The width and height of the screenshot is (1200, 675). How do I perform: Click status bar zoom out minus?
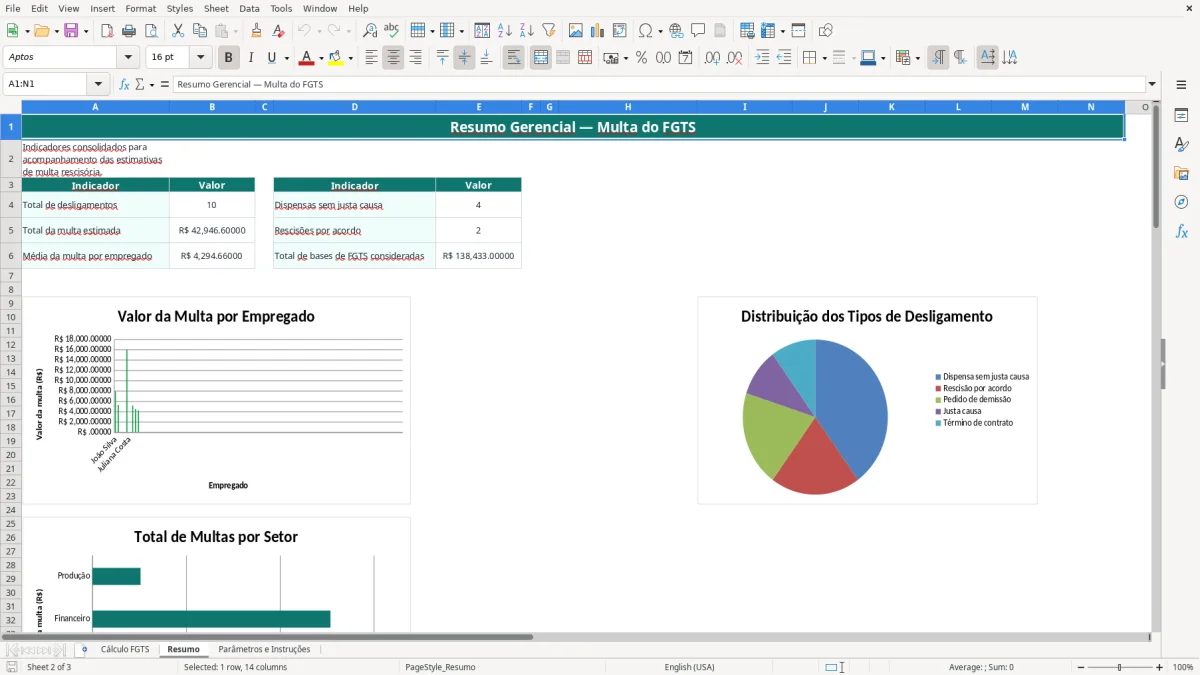pyautogui.click(x=1078, y=667)
